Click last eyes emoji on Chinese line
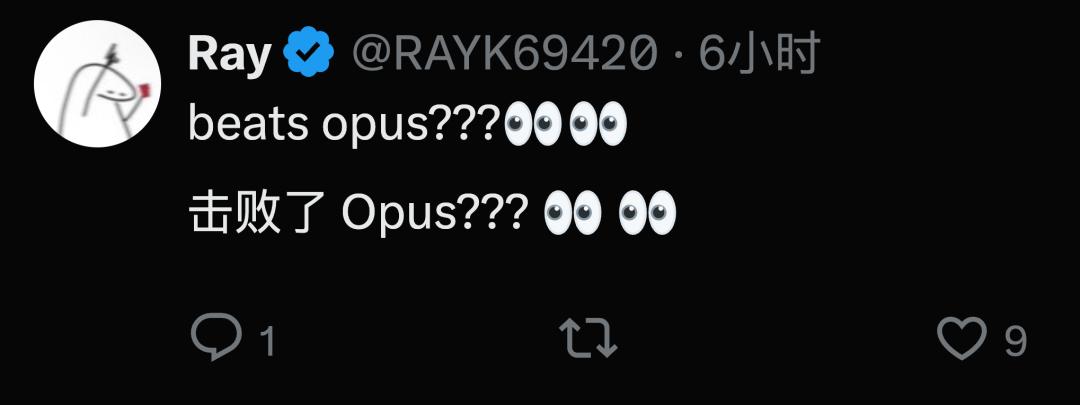The width and height of the screenshot is (1080, 405). [x=647, y=214]
